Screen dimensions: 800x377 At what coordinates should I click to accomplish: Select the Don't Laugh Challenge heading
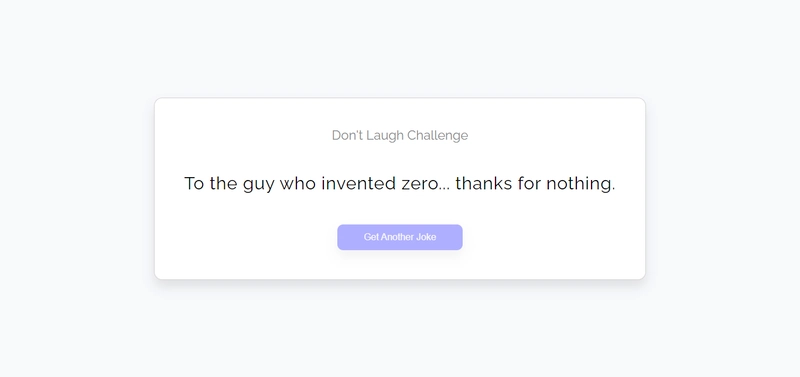point(399,135)
